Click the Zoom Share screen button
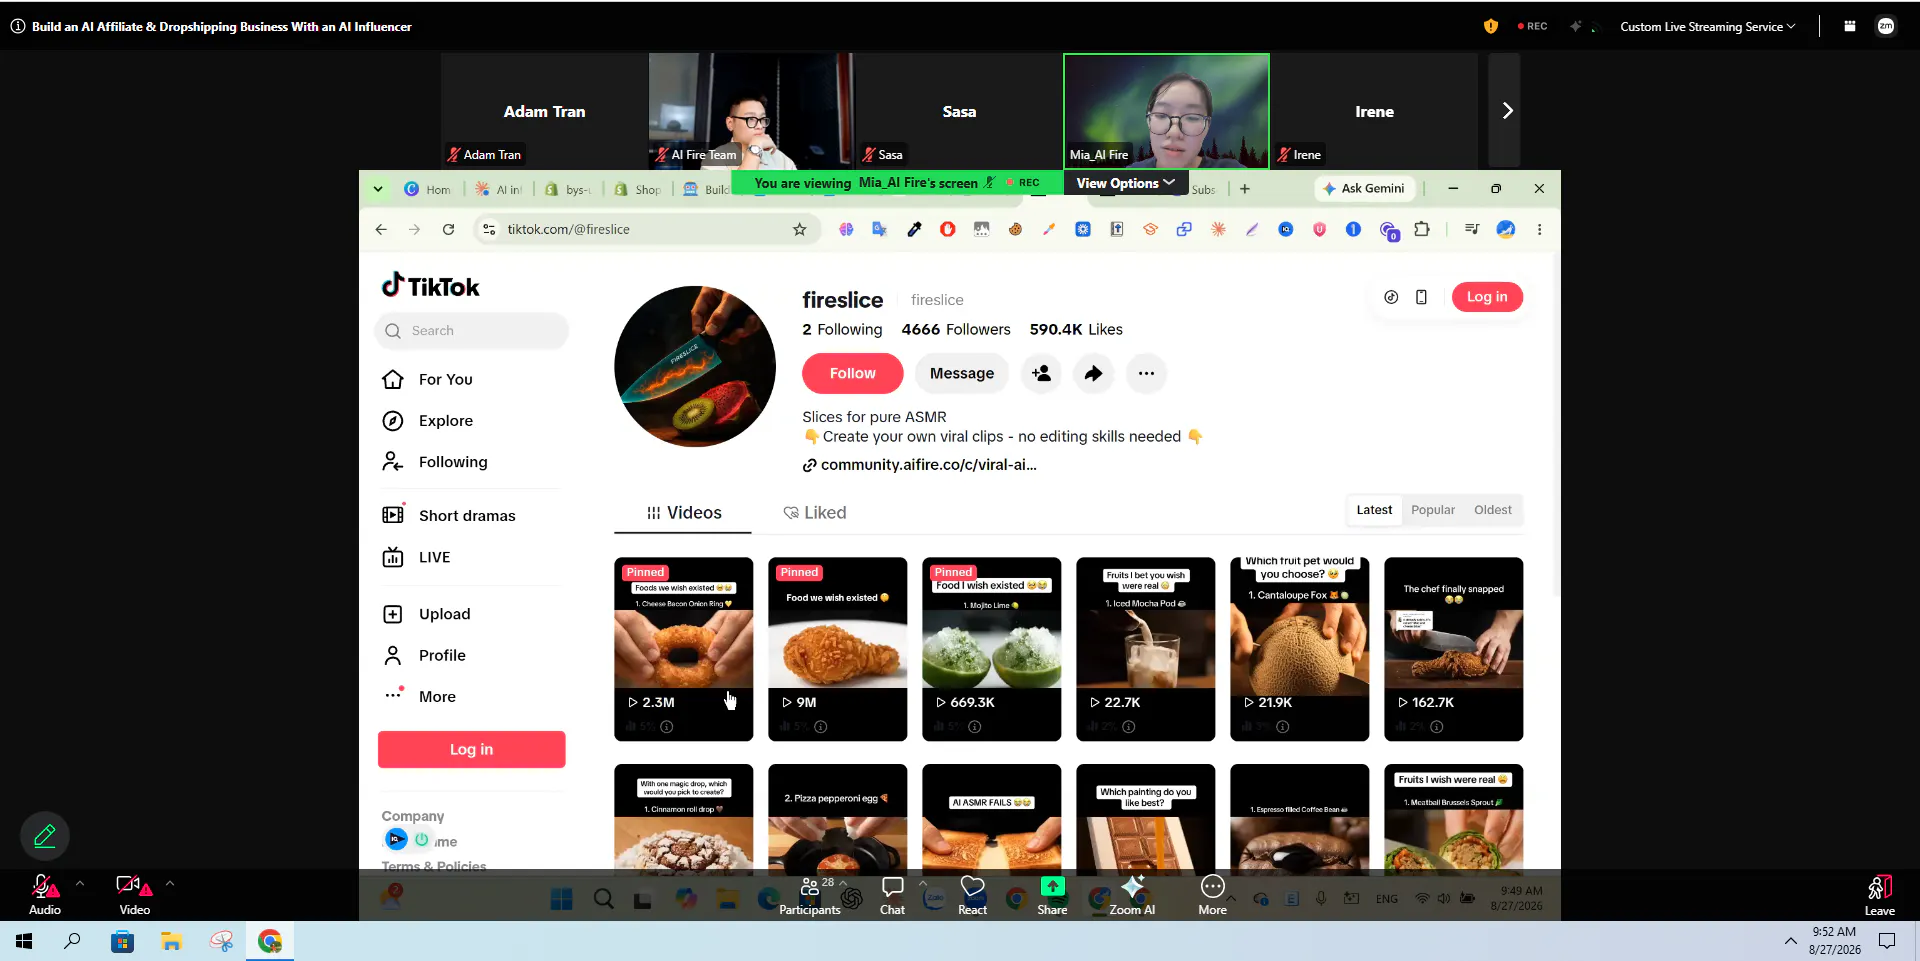The height and width of the screenshot is (961, 1920). click(1052, 895)
